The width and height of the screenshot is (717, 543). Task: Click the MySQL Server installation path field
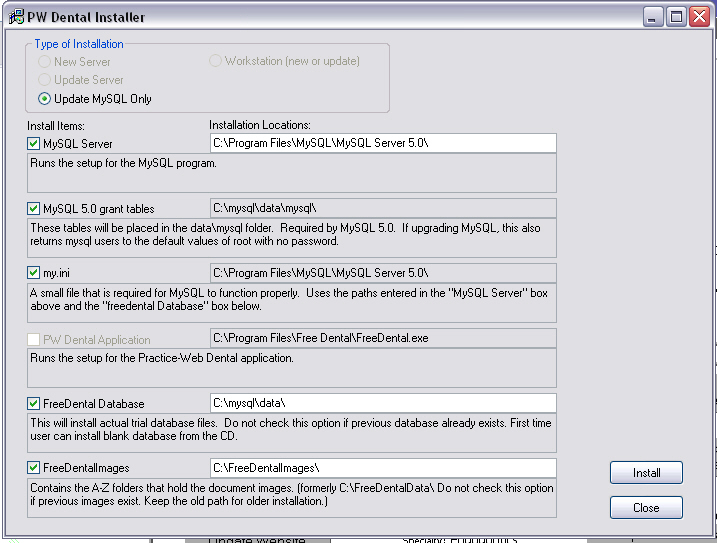click(x=382, y=144)
